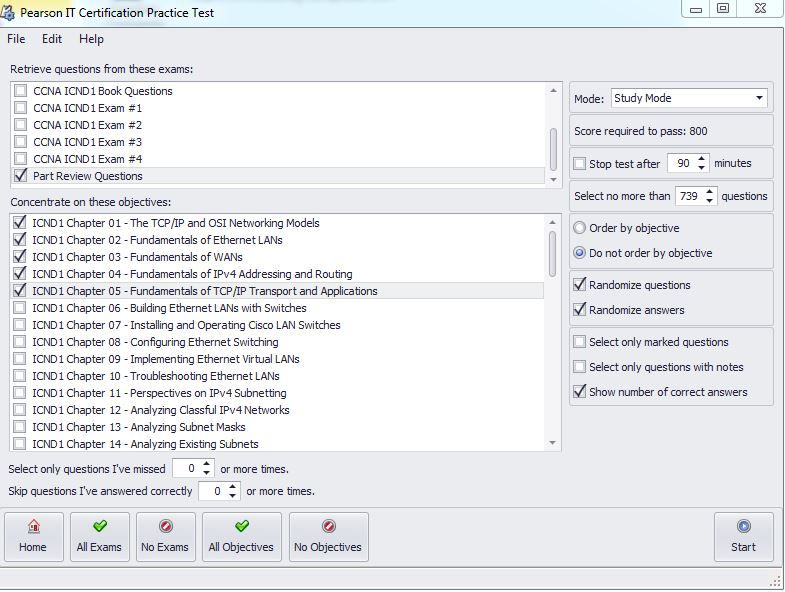785x592 pixels.
Task: Uncheck ICND1 Chapter 03 objective checkbox
Action: click(x=20, y=257)
